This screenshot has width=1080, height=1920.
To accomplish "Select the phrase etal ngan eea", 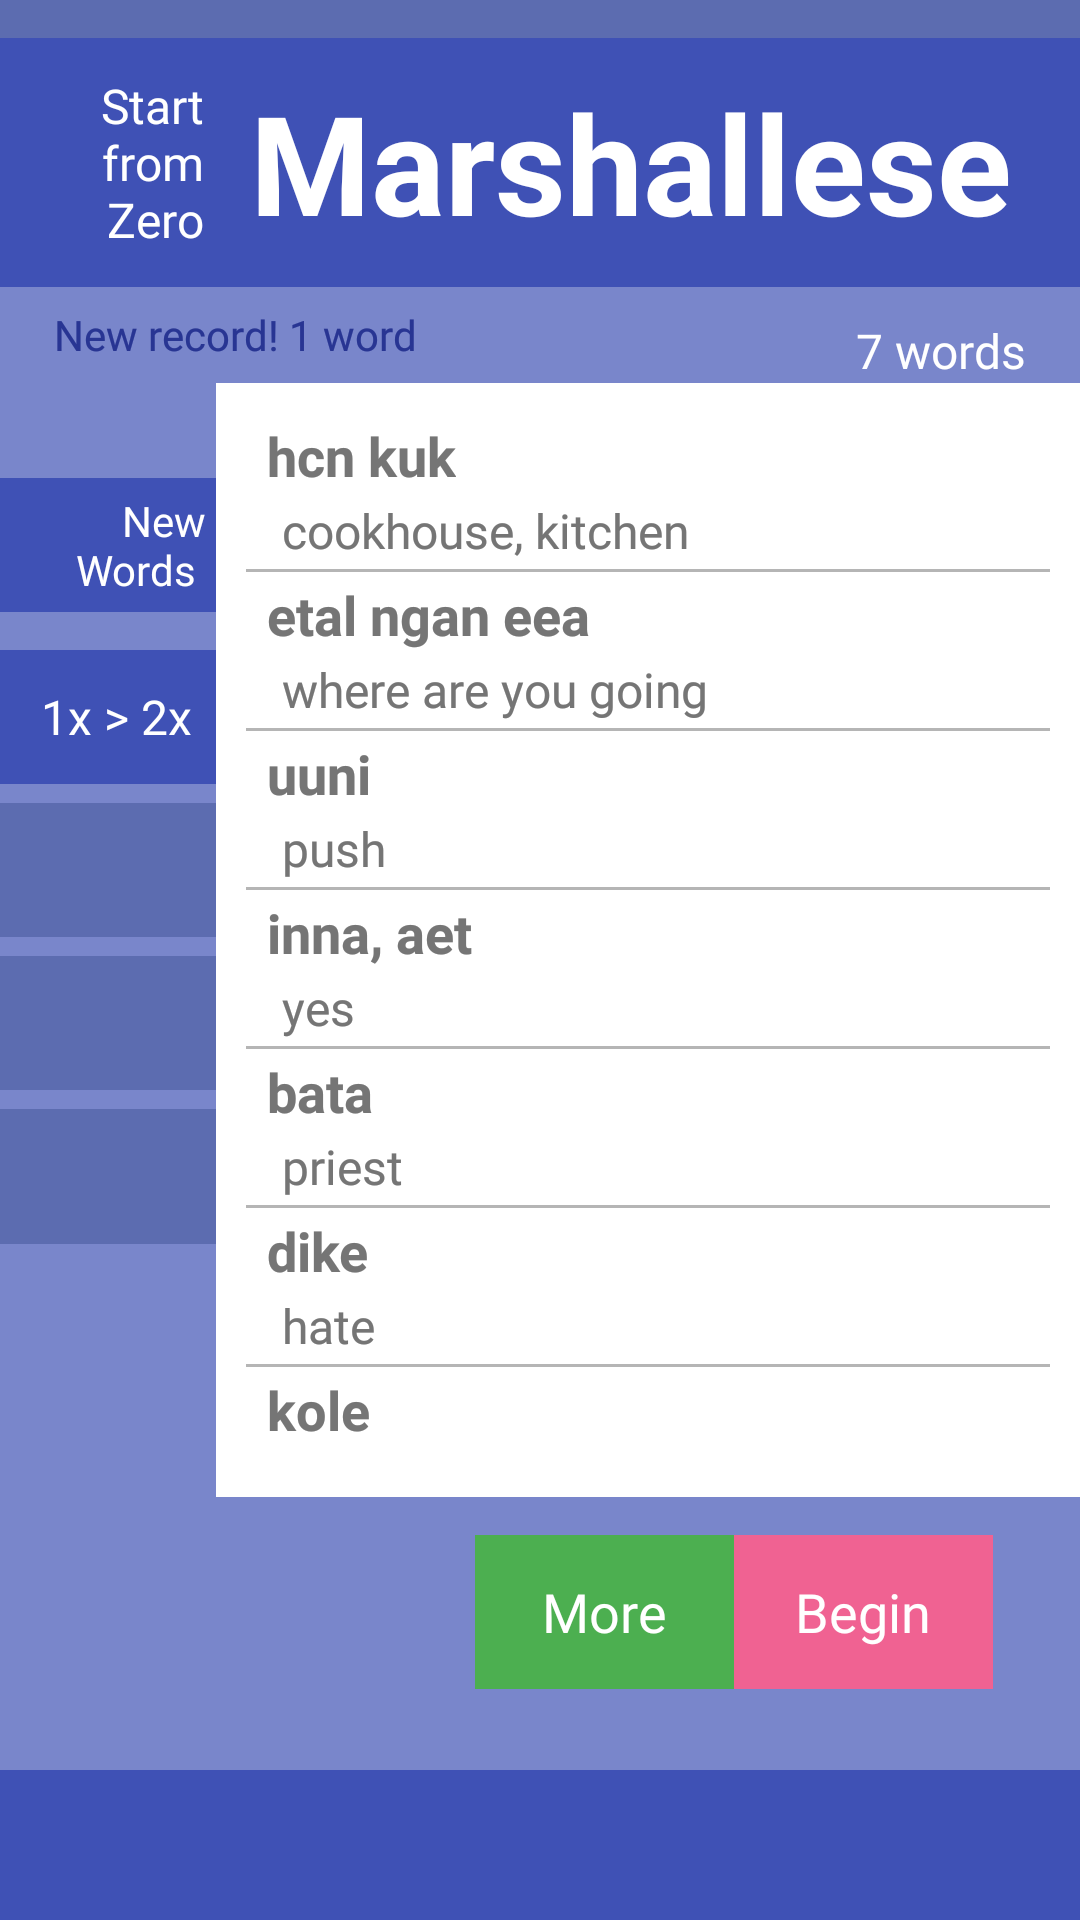I will click(428, 618).
